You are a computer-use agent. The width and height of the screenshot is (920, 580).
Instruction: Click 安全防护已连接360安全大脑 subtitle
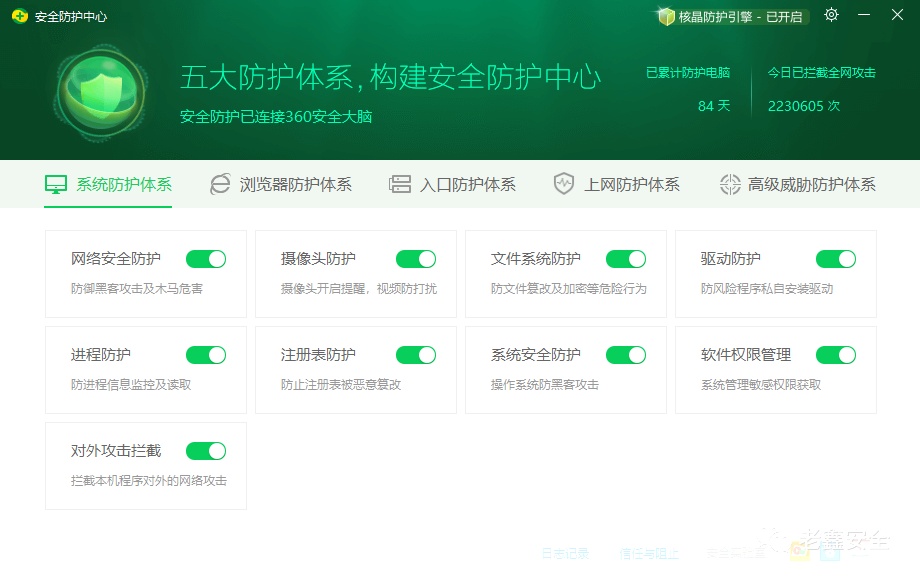click(276, 117)
